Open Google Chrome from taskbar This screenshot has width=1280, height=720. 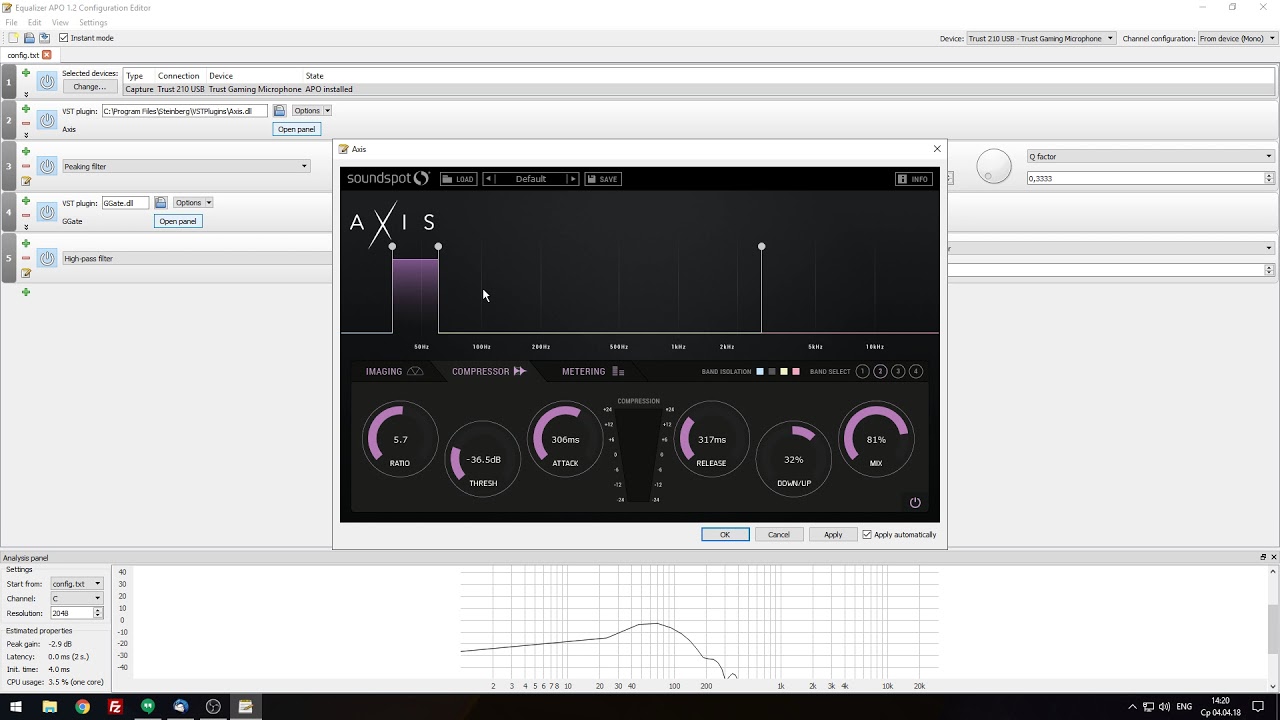(x=82, y=707)
